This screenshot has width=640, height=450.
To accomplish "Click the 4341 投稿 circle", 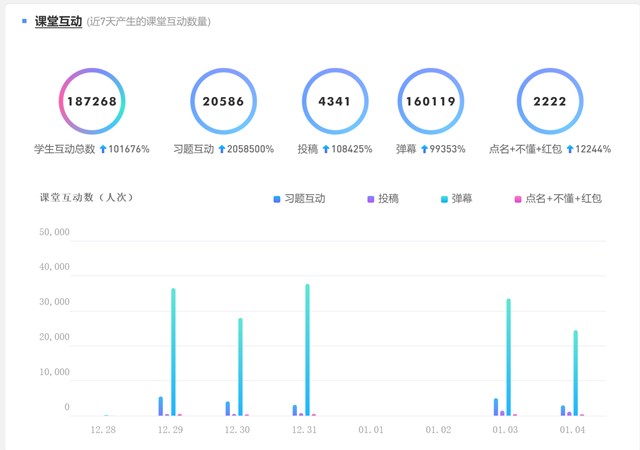I will click(335, 101).
